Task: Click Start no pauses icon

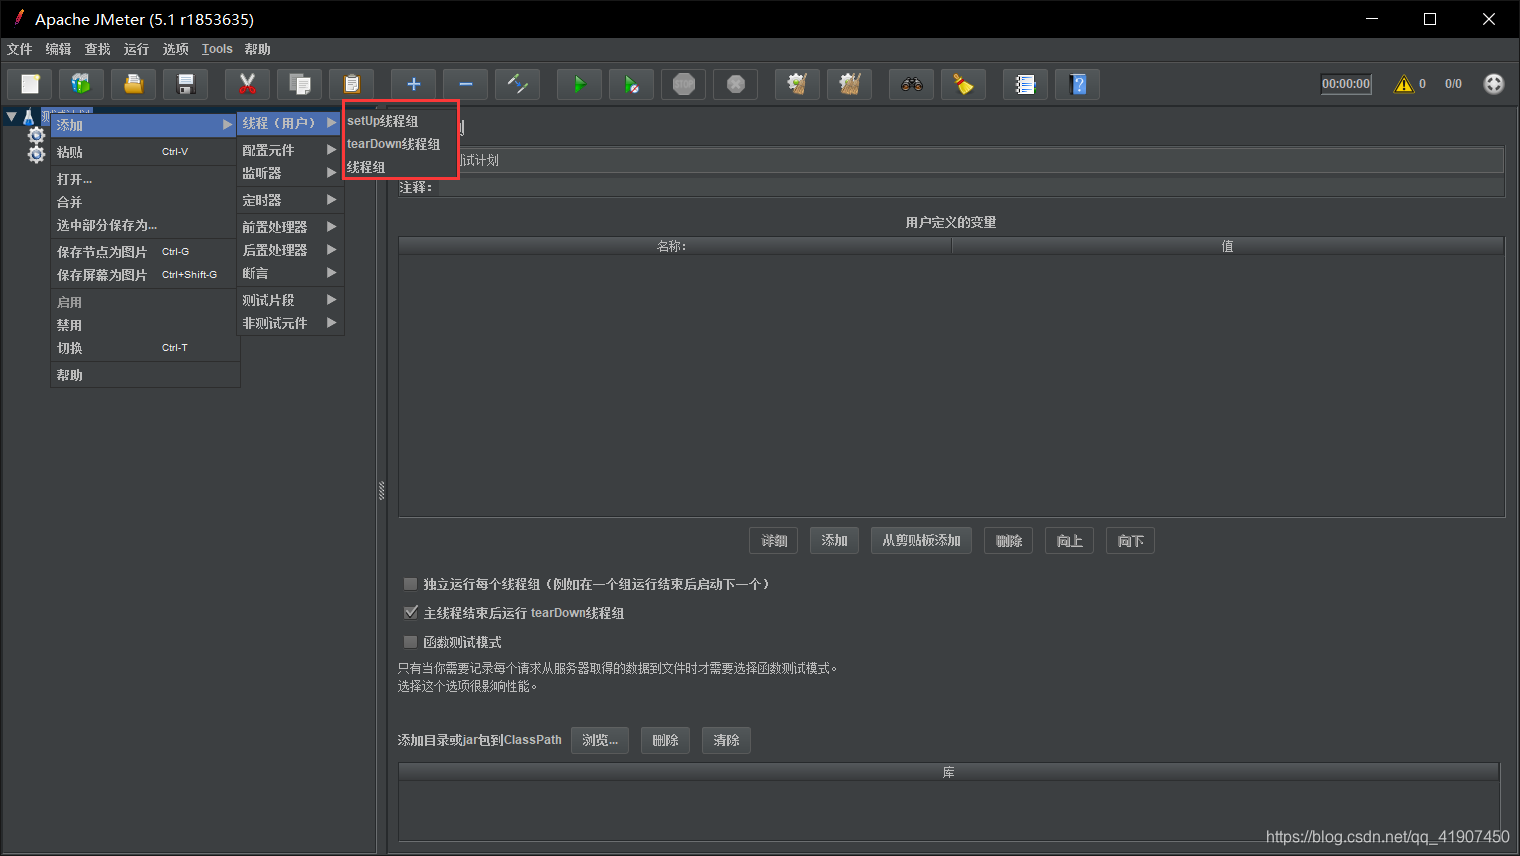Action: point(632,84)
